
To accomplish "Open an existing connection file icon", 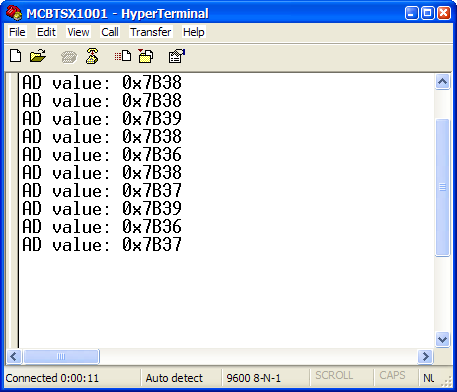I will tap(38, 56).
